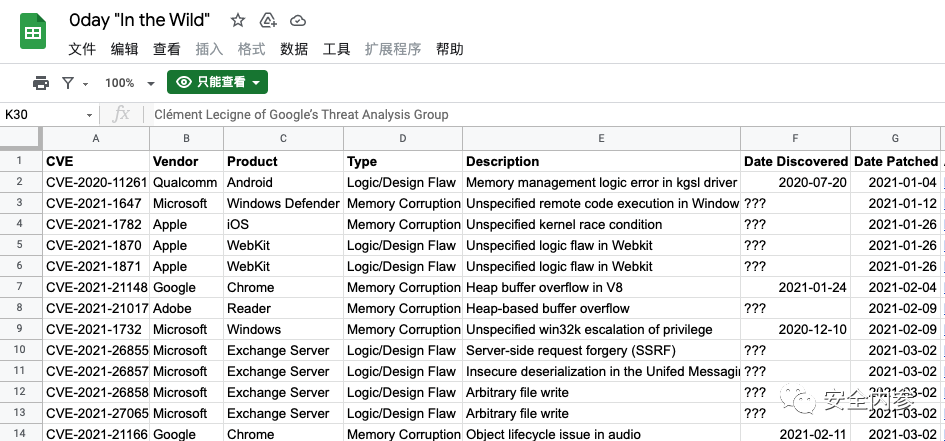Select cell CVE-2021-21148
Image resolution: width=945 pixels, height=441 pixels.
[x=96, y=287]
